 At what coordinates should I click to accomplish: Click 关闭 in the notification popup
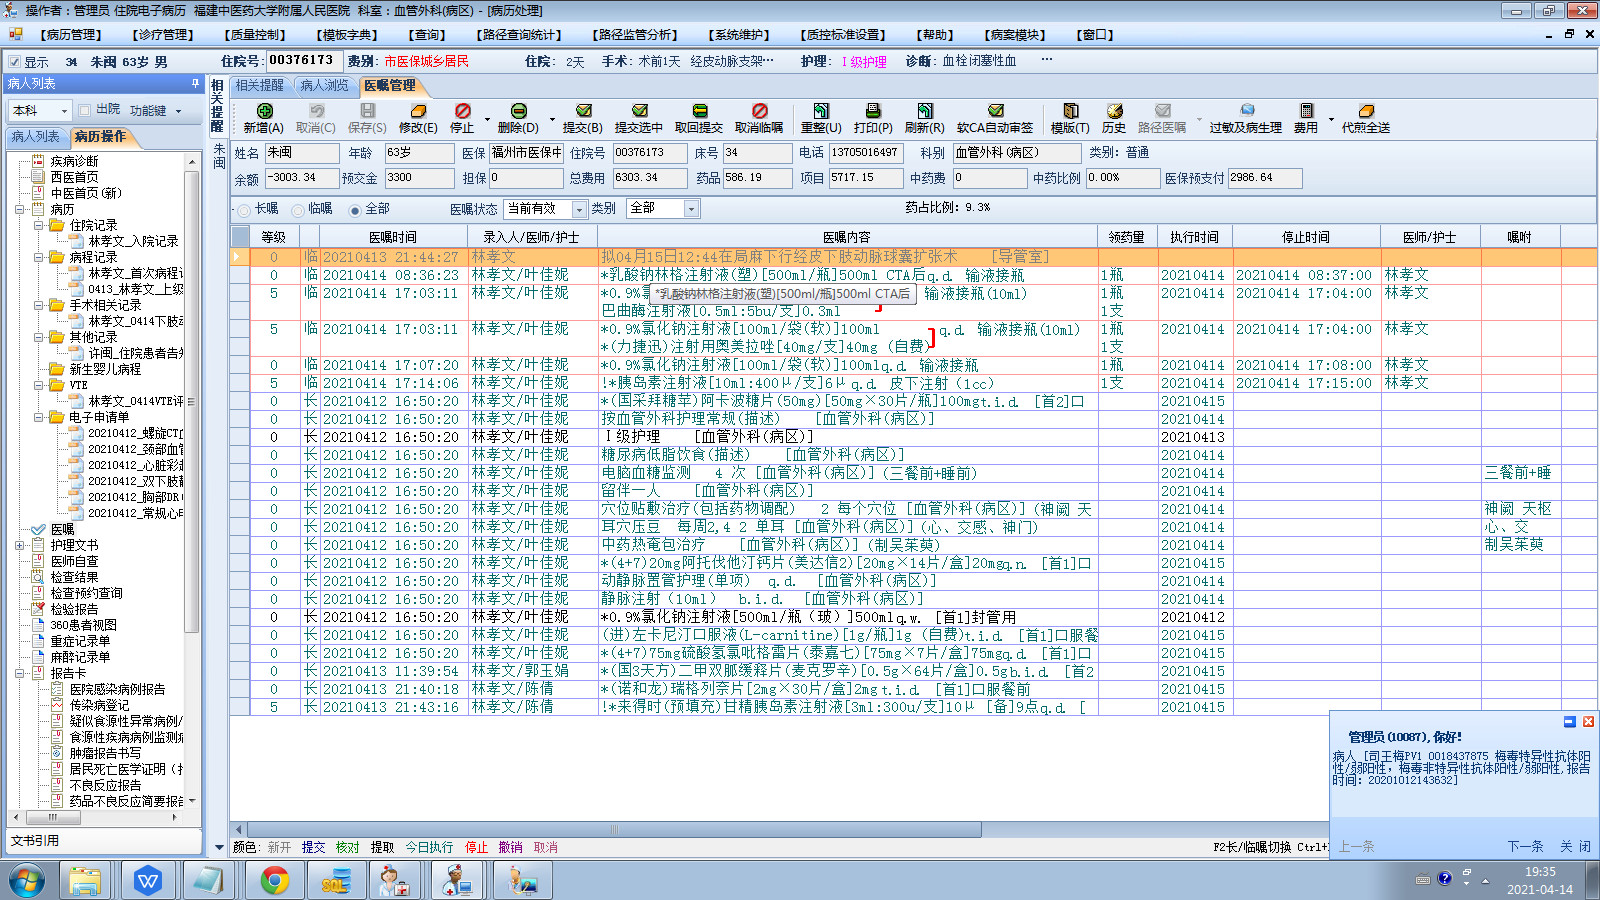coord(1575,847)
